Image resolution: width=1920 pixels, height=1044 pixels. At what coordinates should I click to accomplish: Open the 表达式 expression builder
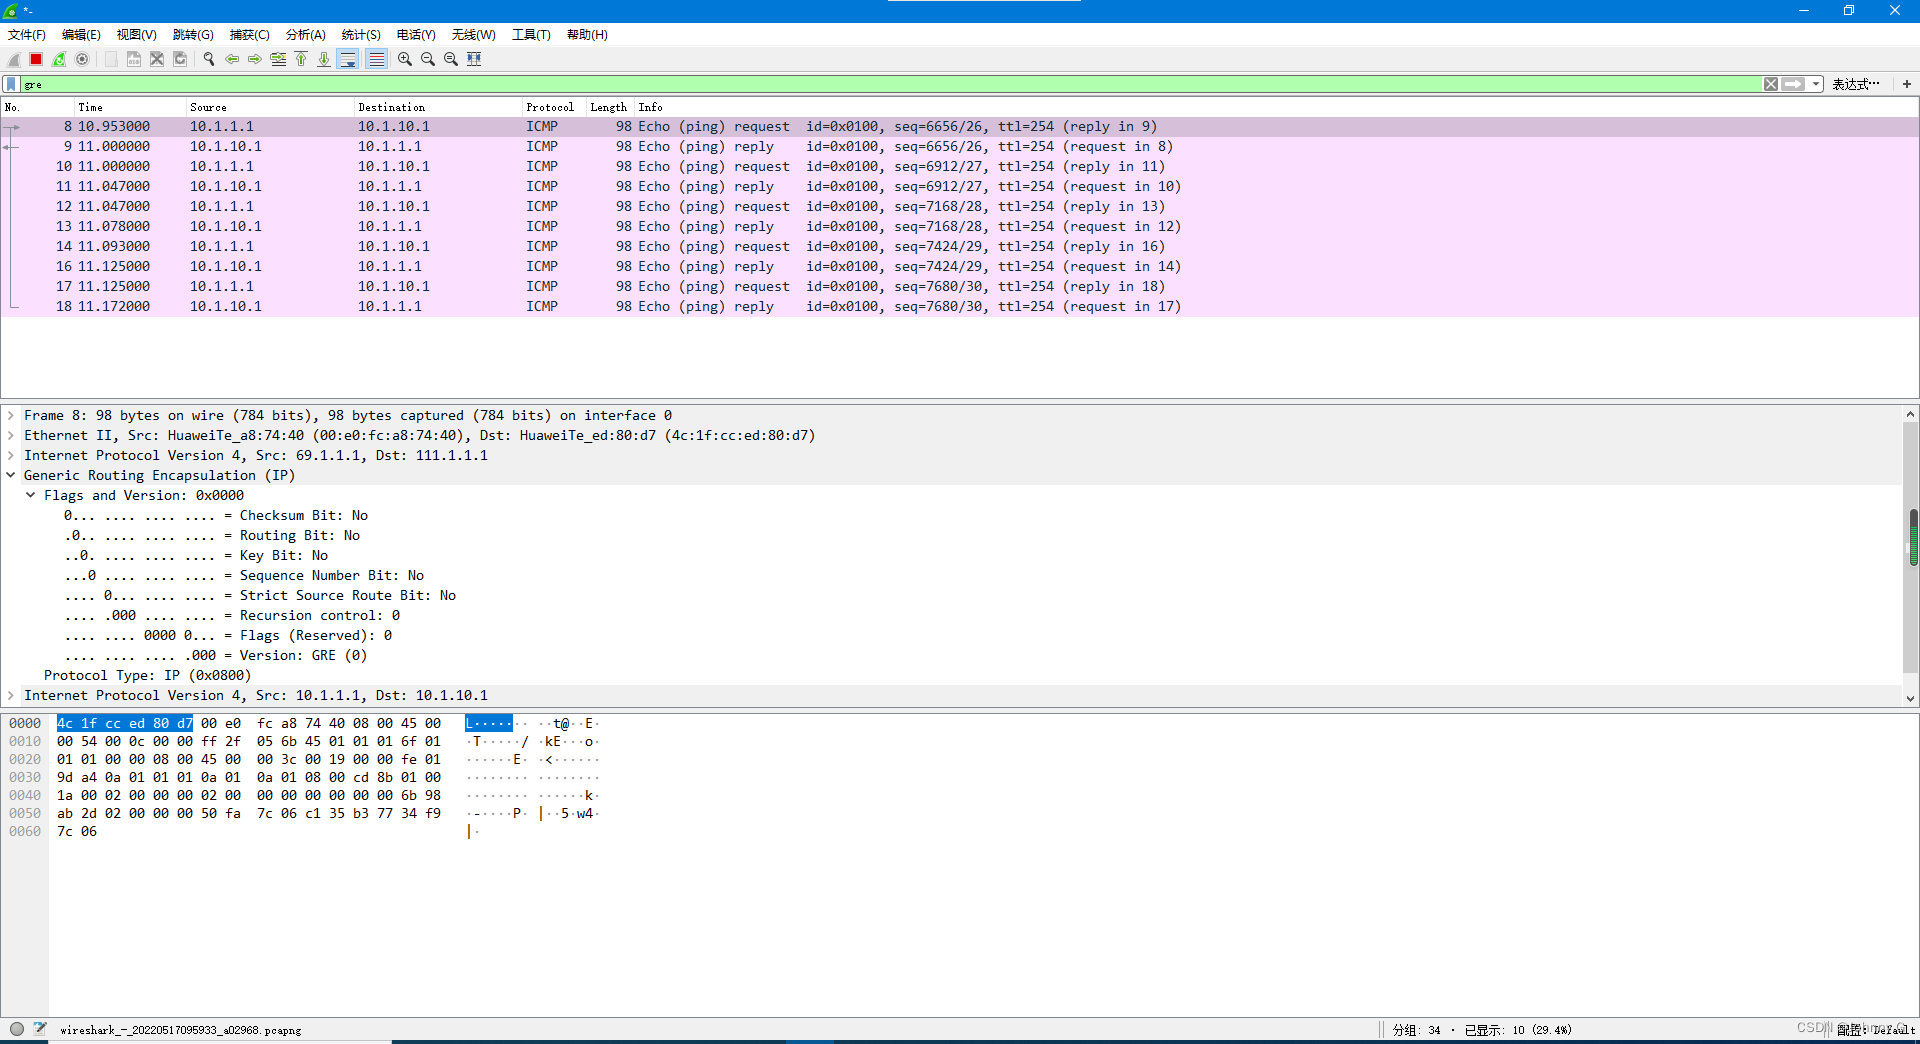1856,84
